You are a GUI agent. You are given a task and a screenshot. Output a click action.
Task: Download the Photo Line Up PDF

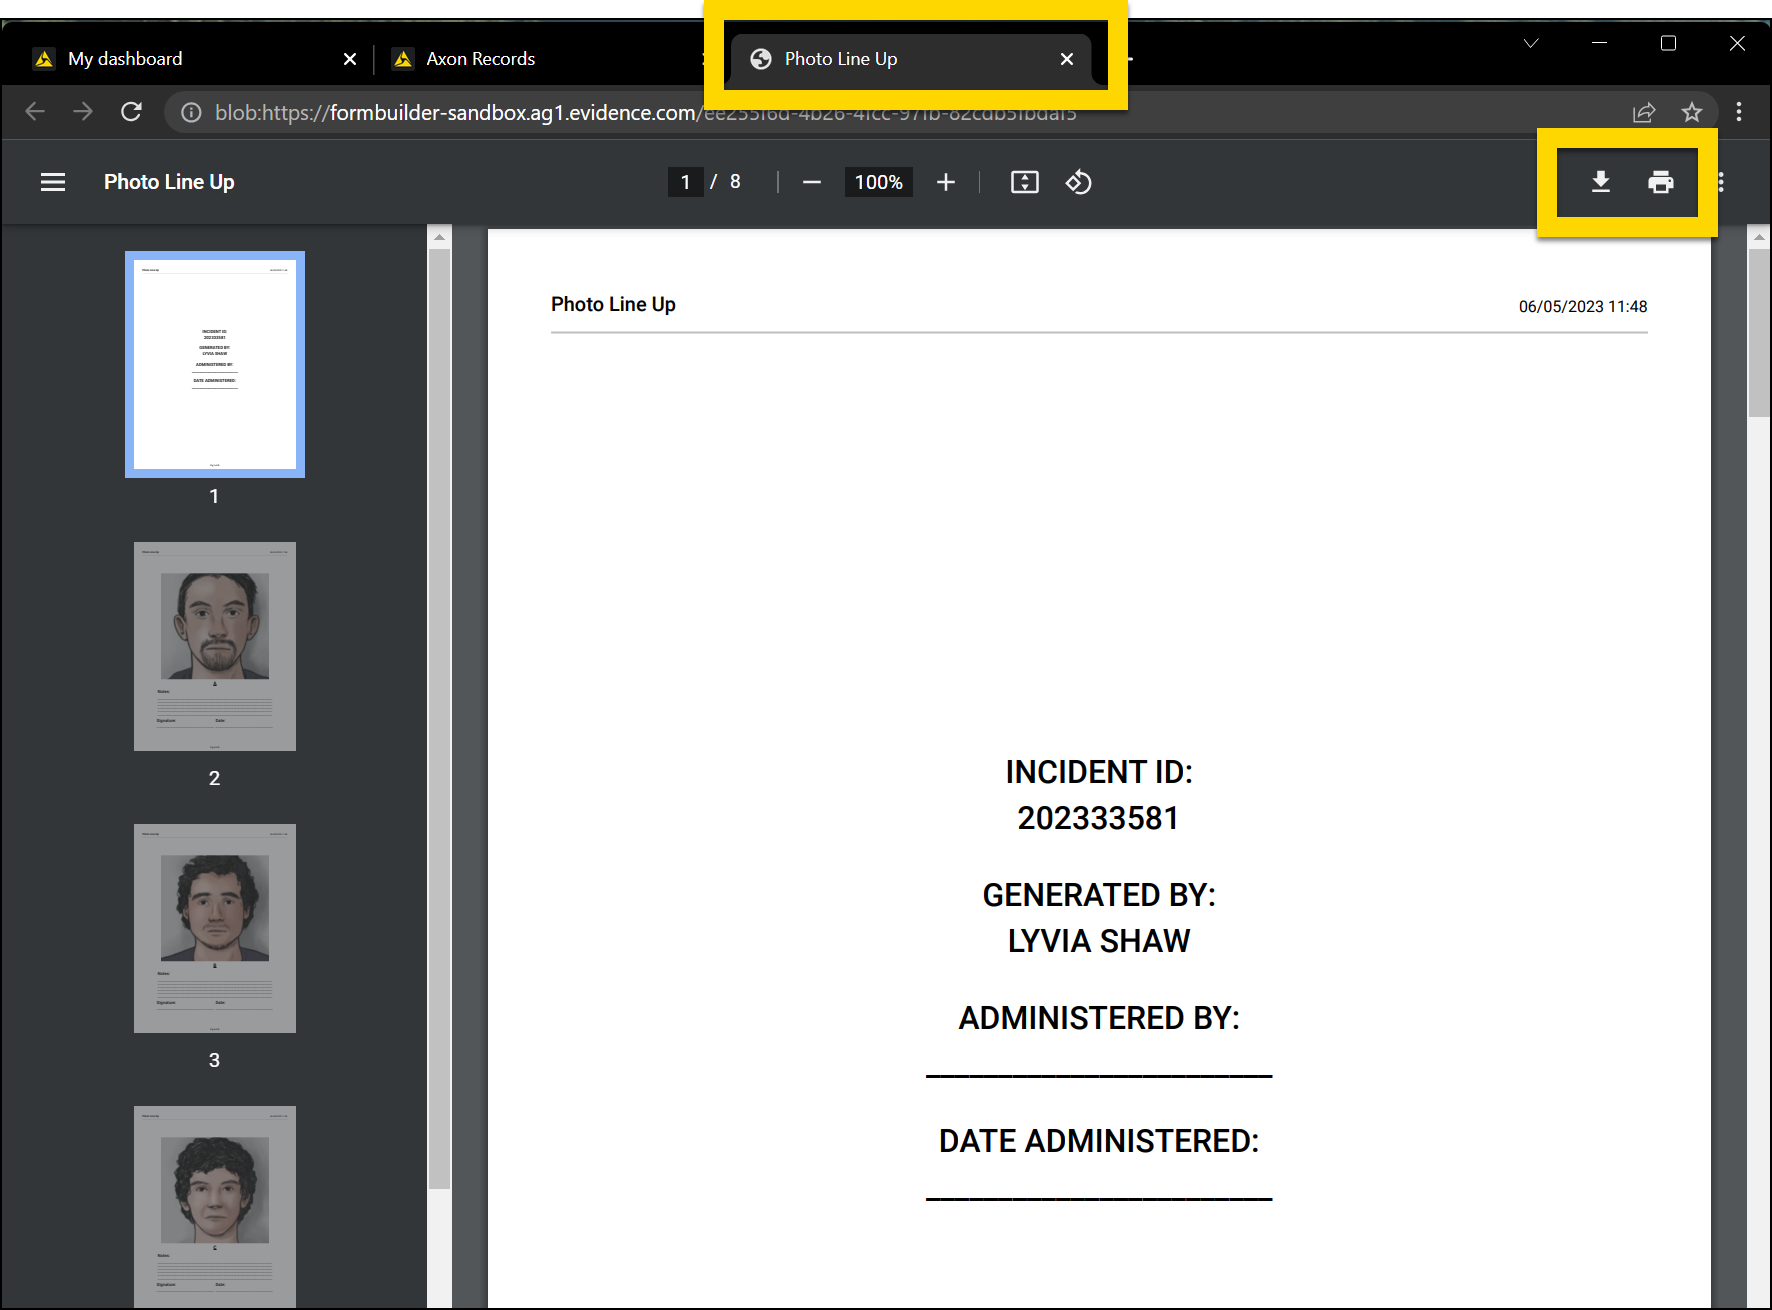pos(1600,182)
